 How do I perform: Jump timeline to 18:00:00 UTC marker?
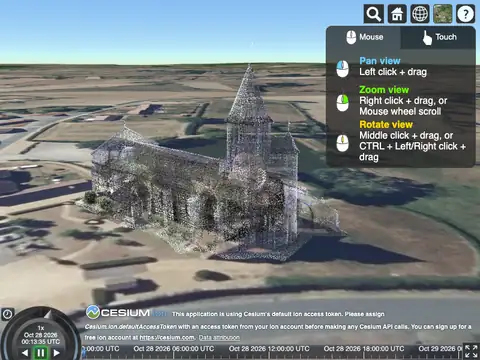[x=364, y=349]
